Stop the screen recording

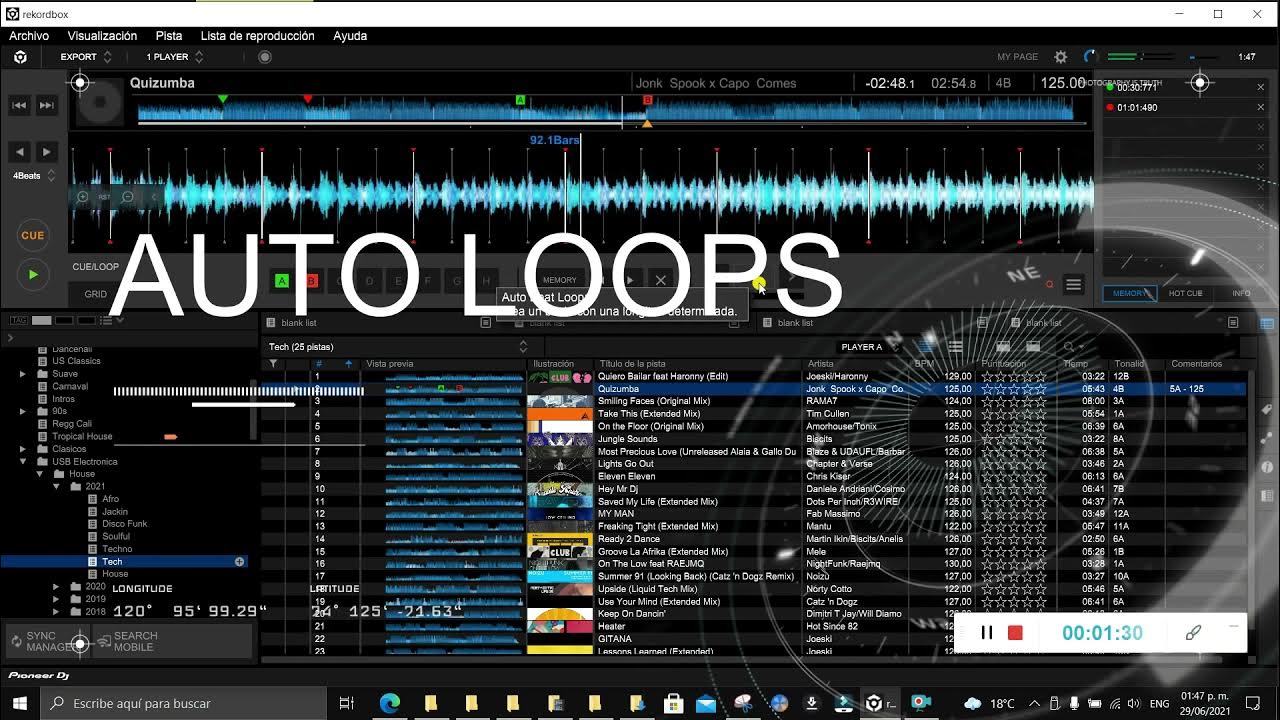[x=1015, y=632]
